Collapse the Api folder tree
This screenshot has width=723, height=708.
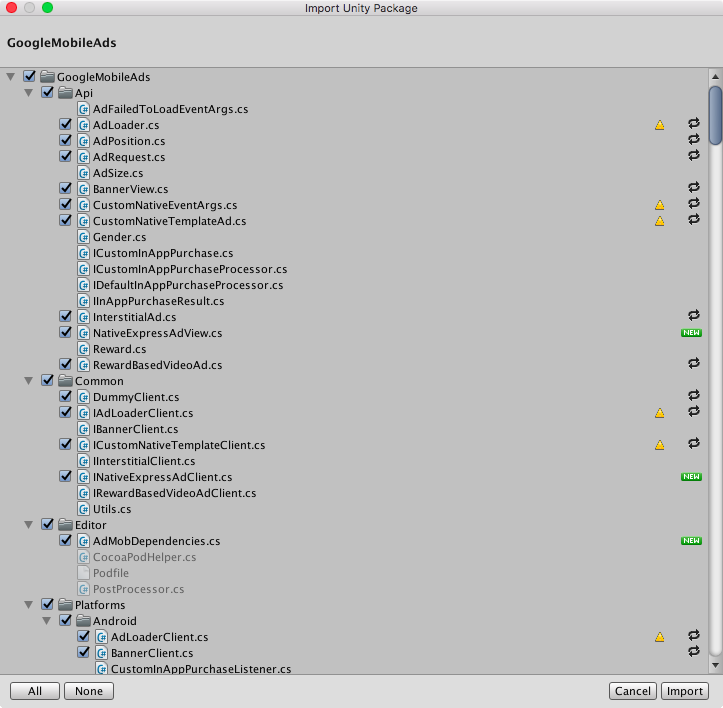[29, 93]
